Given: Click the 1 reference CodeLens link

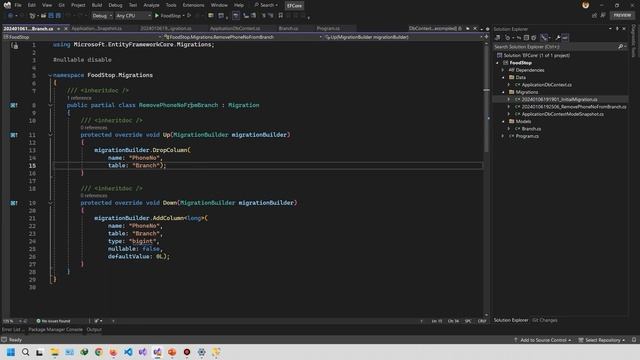Looking at the screenshot, I should coord(79,98).
